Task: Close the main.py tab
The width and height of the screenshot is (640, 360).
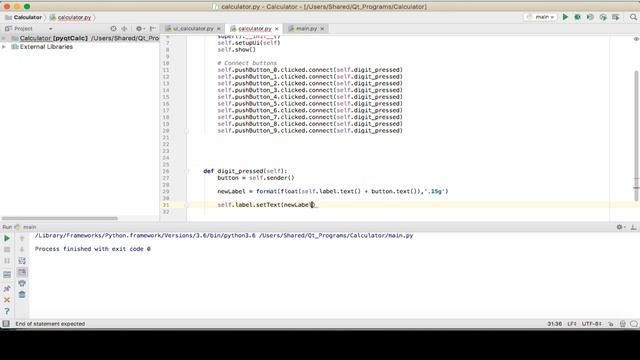Action: pyautogui.click(x=322, y=29)
